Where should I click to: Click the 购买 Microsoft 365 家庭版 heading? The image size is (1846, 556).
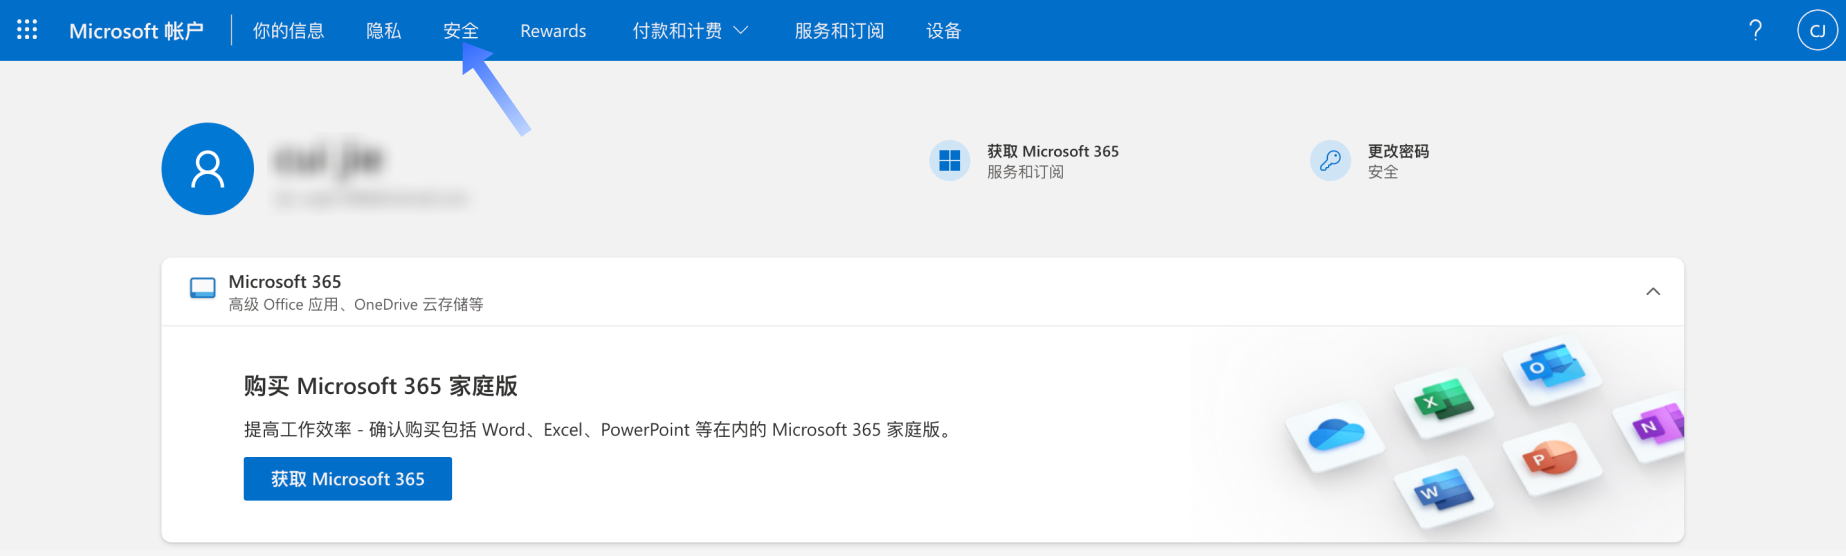pyautogui.click(x=381, y=386)
